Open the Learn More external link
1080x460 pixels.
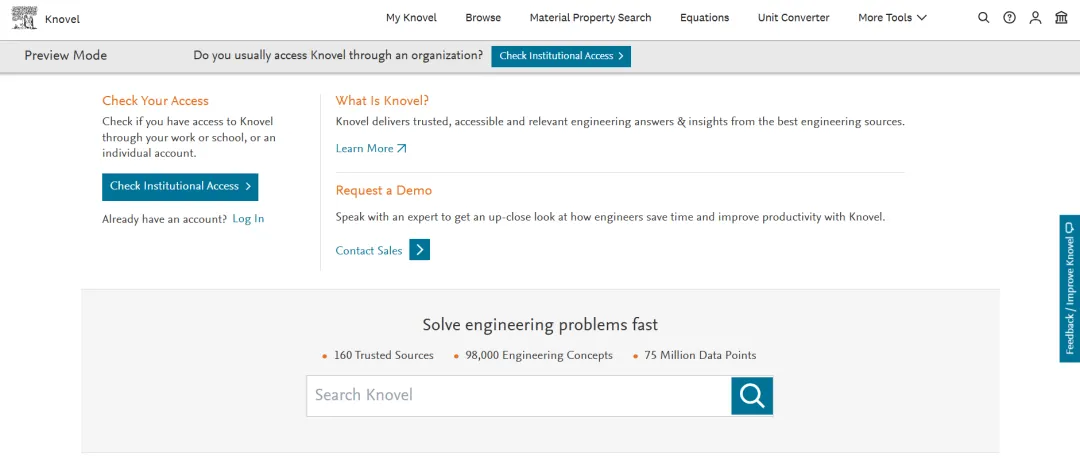pyautogui.click(x=371, y=149)
